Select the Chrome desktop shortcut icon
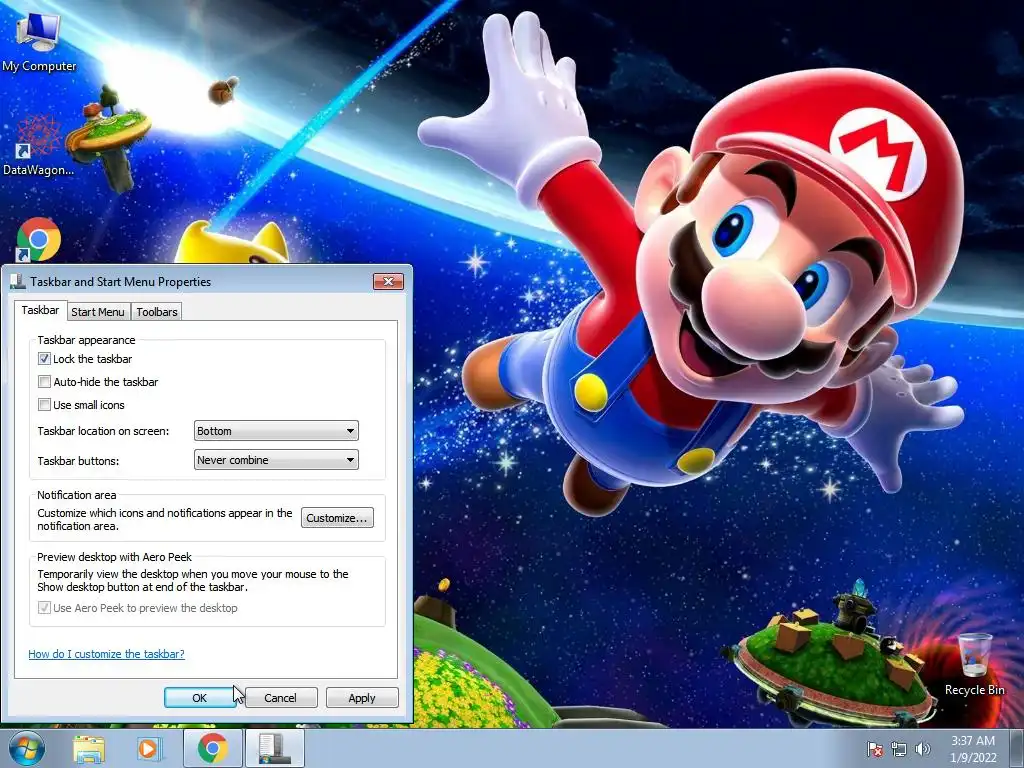Viewport: 1024px width, 768px height. point(39,240)
